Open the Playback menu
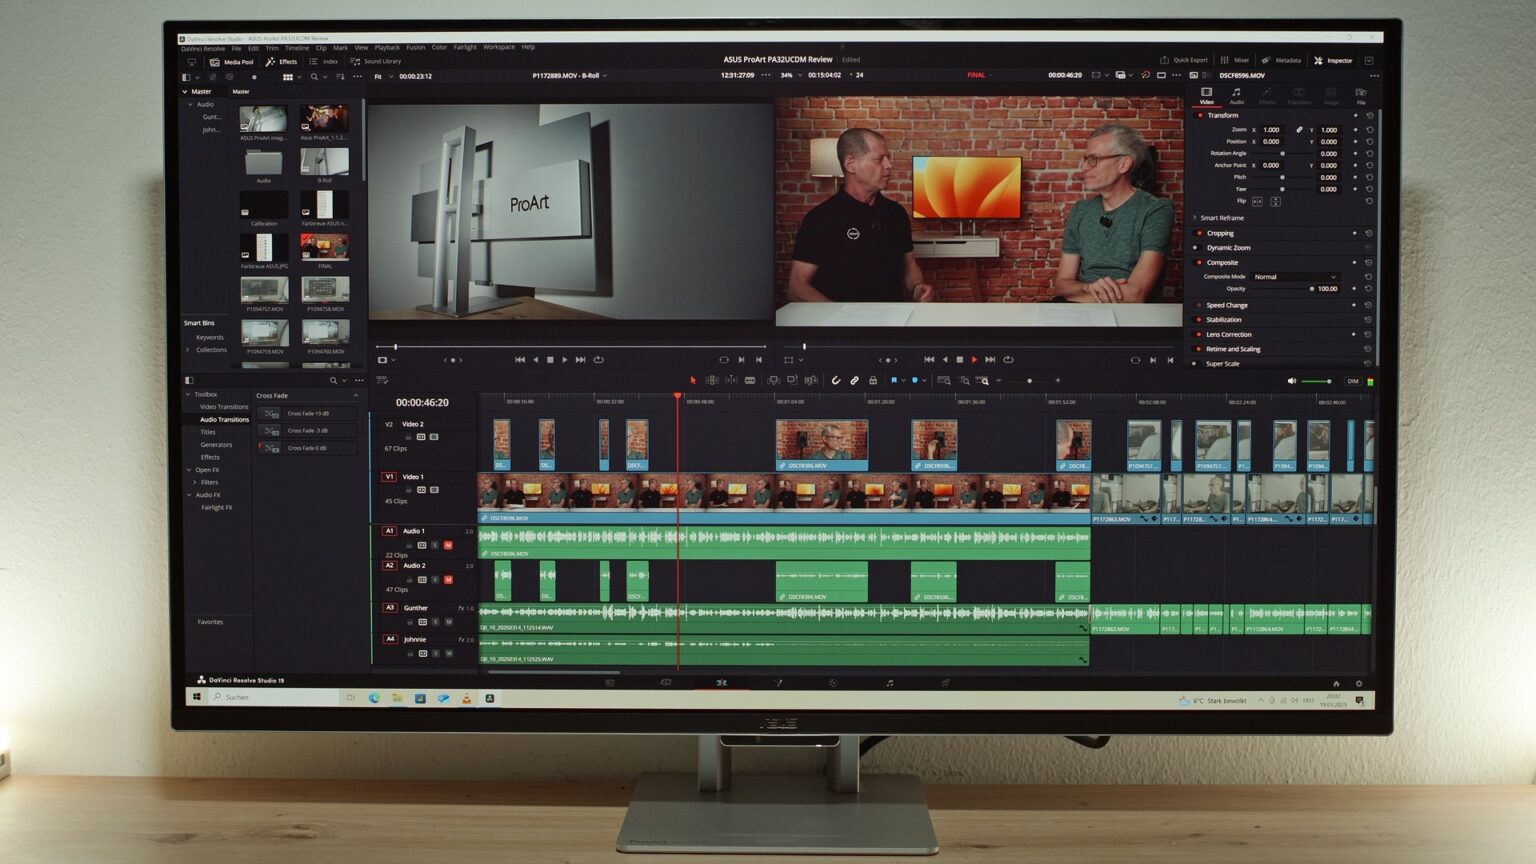Viewport: 1536px width, 864px height. click(386, 47)
